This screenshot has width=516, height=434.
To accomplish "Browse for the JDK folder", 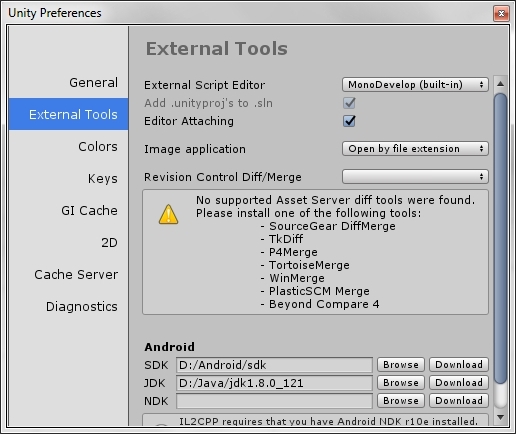I will click(401, 383).
